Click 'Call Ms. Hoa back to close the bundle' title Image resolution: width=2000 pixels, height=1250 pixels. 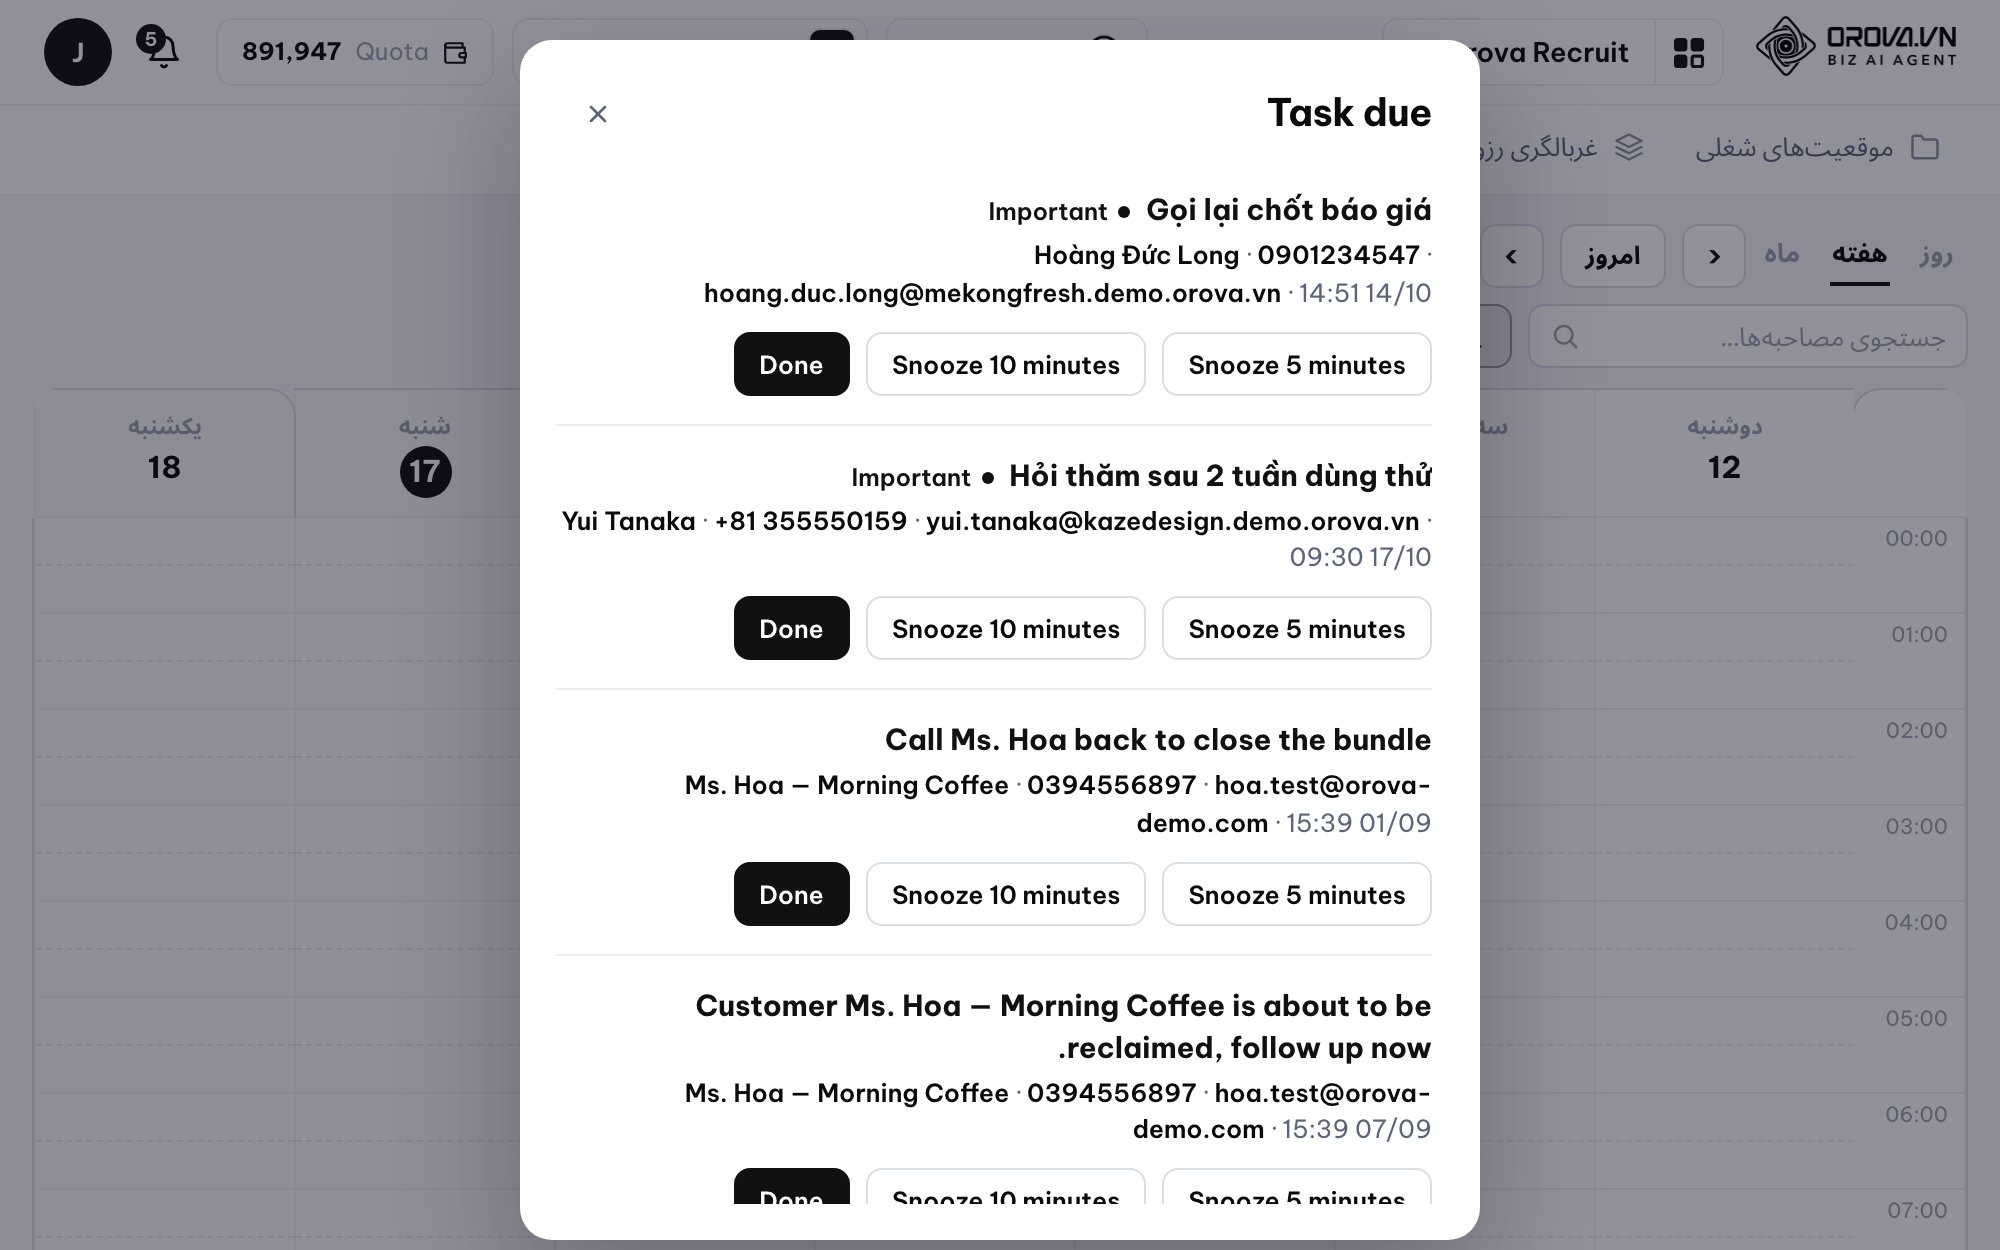click(x=1158, y=739)
